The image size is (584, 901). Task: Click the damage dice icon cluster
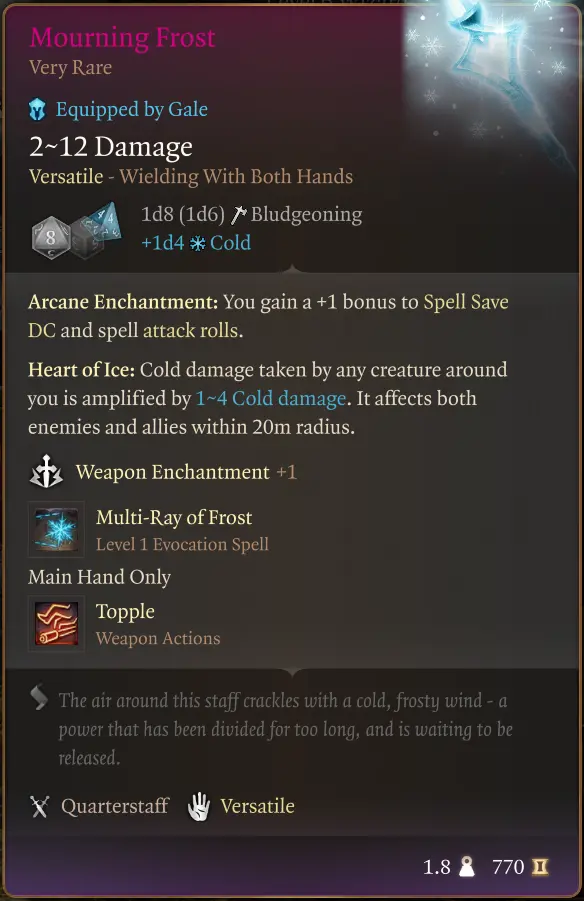coord(76,230)
